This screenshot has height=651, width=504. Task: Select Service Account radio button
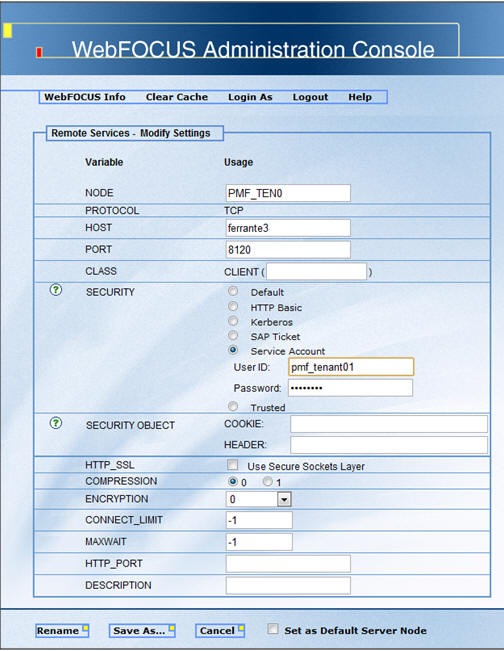pyautogui.click(x=233, y=350)
